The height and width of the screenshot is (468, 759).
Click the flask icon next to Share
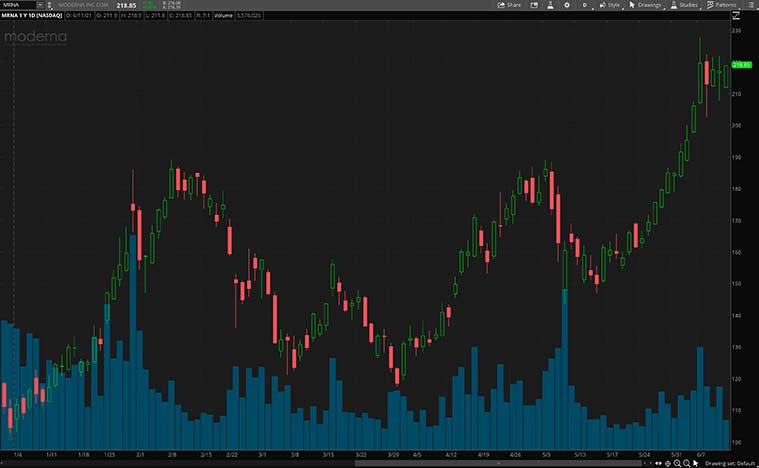549,5
